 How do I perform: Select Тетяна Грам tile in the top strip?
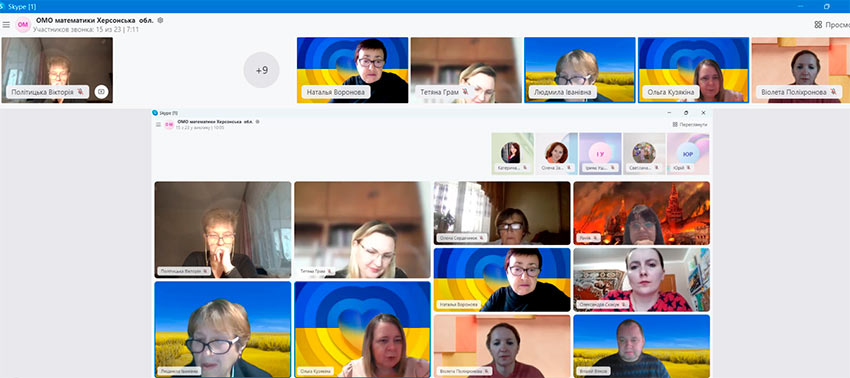click(466, 70)
